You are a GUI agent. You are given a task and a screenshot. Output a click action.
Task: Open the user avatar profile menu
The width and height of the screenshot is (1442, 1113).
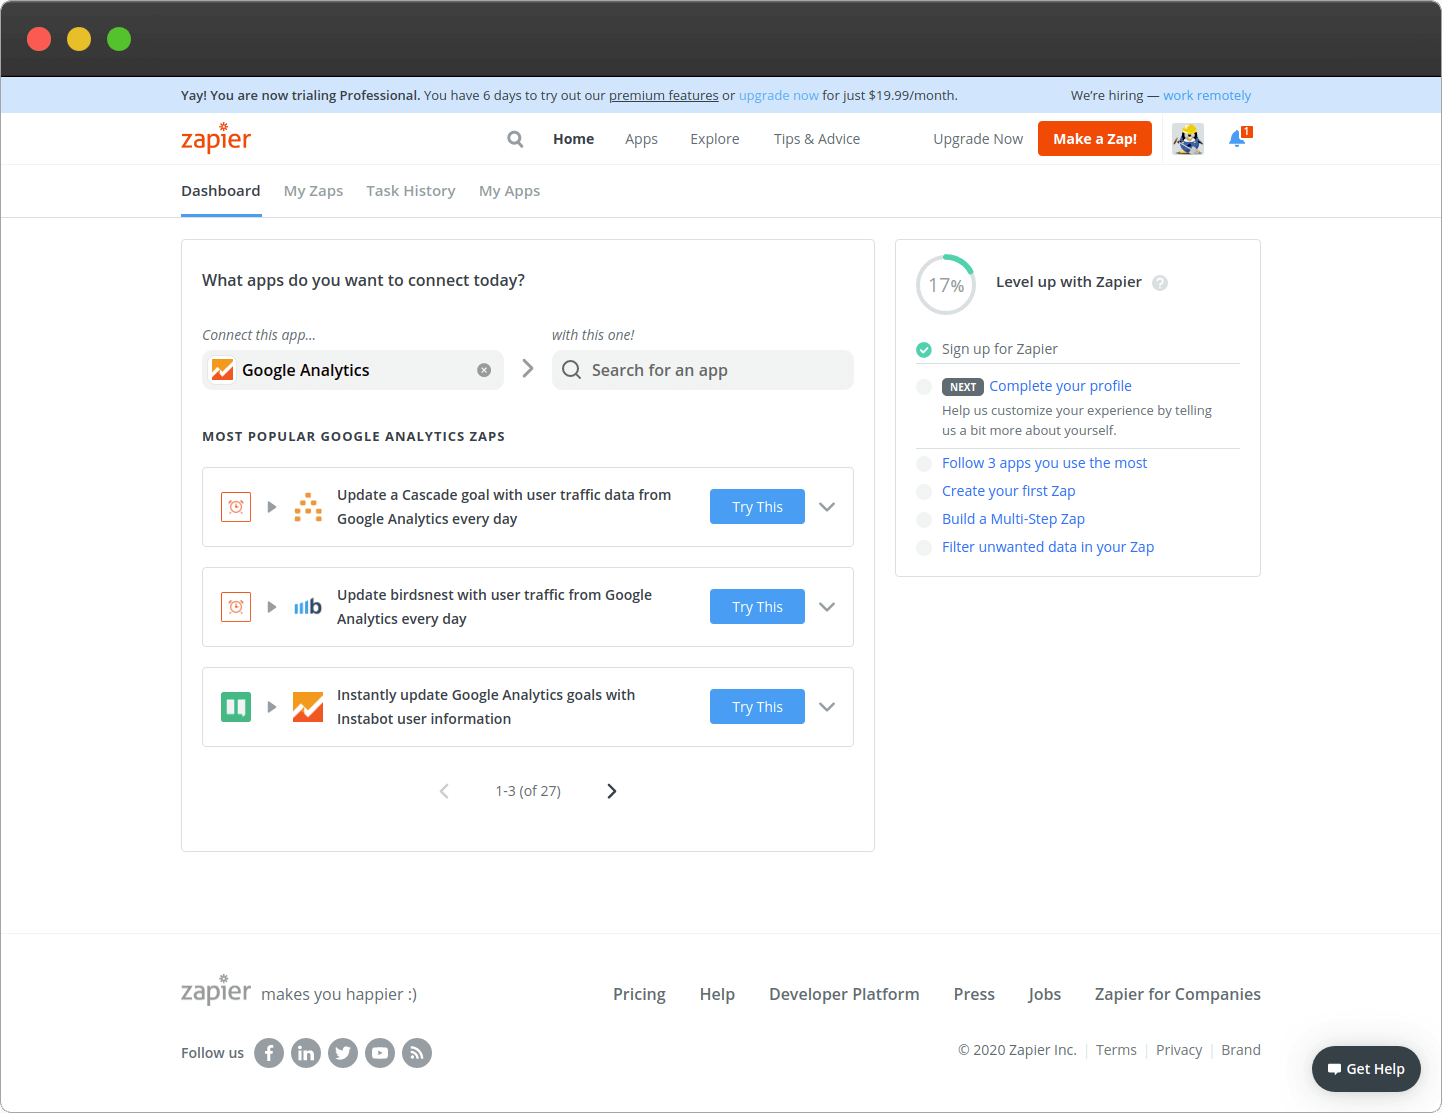click(x=1187, y=139)
